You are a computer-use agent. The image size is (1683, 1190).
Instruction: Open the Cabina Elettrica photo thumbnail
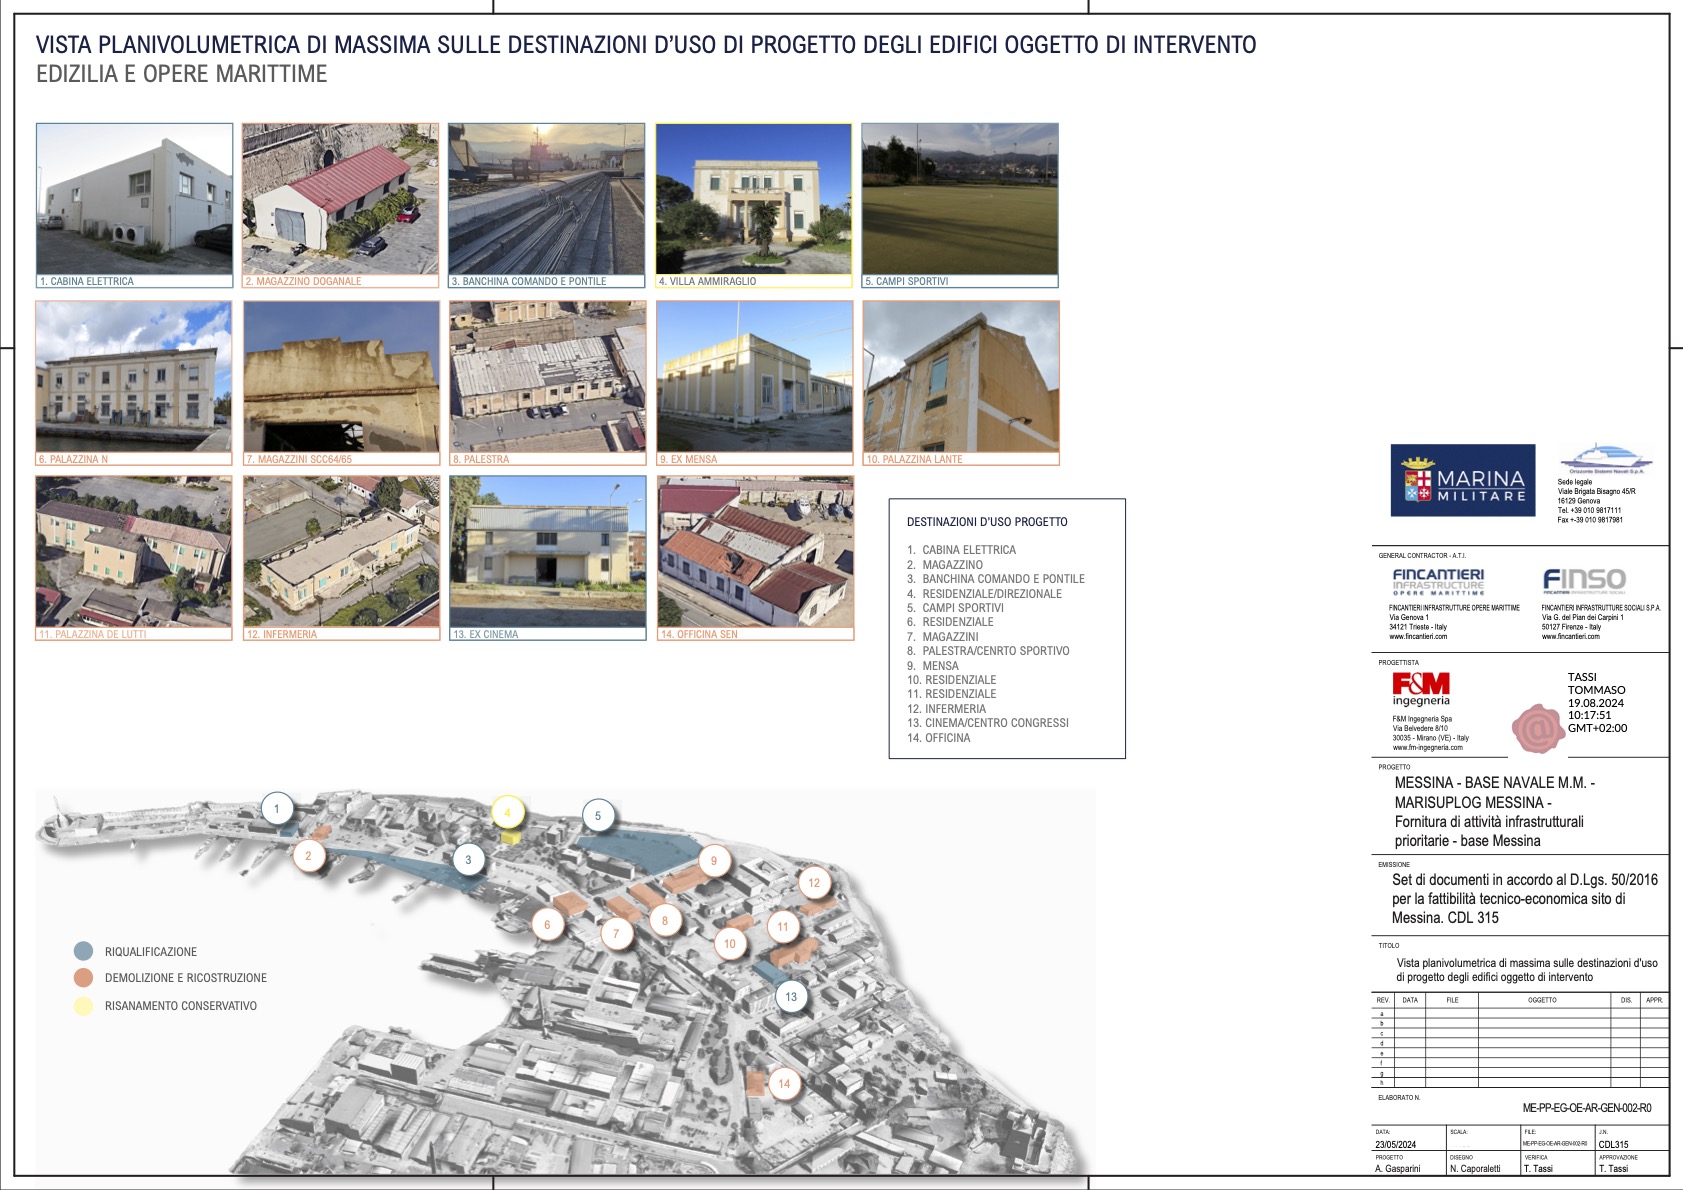coord(135,199)
